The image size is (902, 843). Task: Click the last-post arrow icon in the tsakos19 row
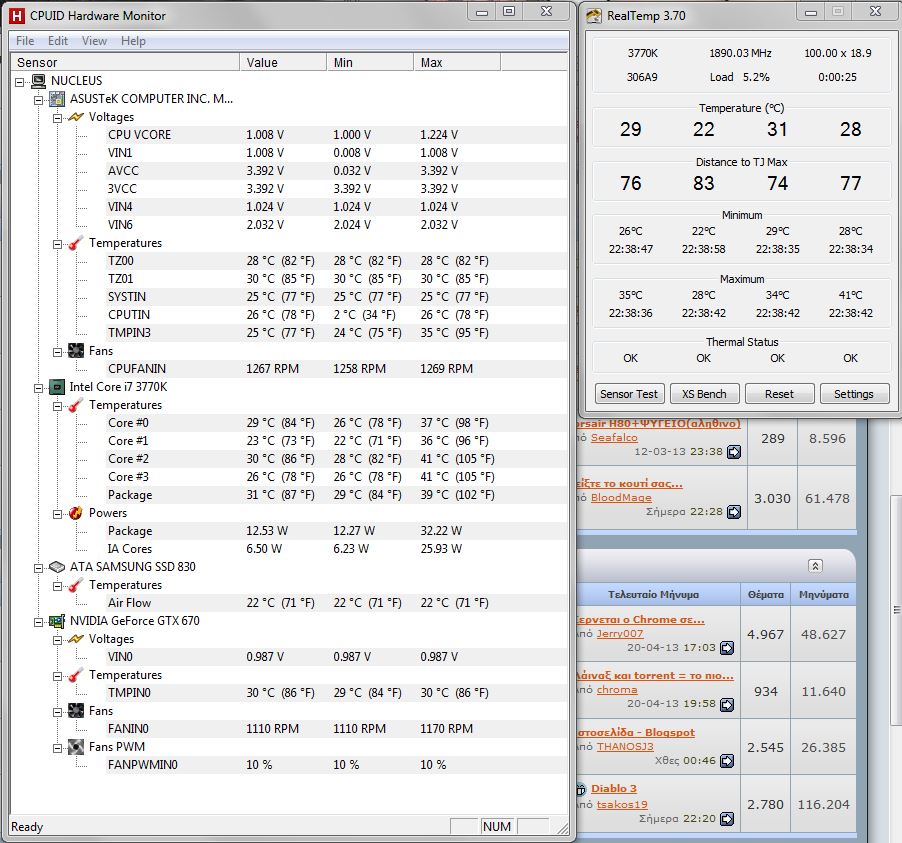tap(727, 818)
